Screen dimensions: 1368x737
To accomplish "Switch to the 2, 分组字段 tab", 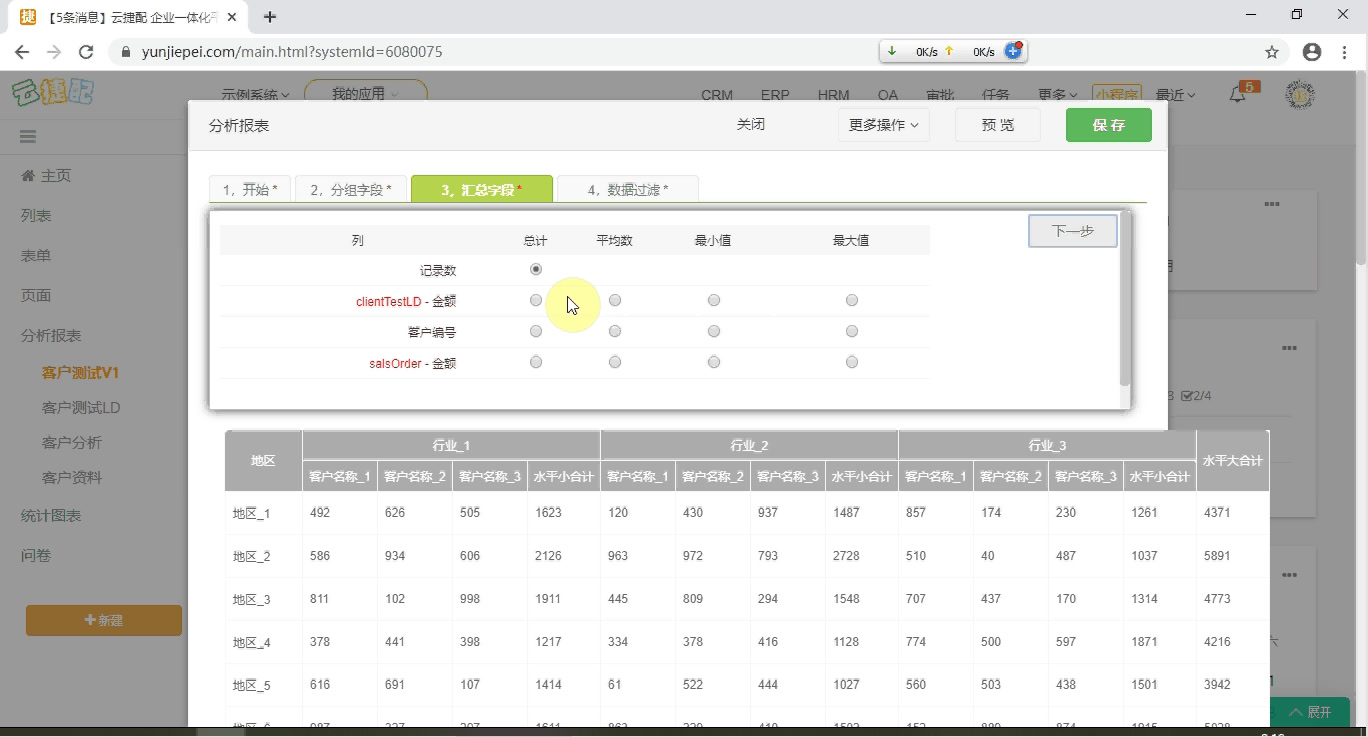I will (351, 189).
